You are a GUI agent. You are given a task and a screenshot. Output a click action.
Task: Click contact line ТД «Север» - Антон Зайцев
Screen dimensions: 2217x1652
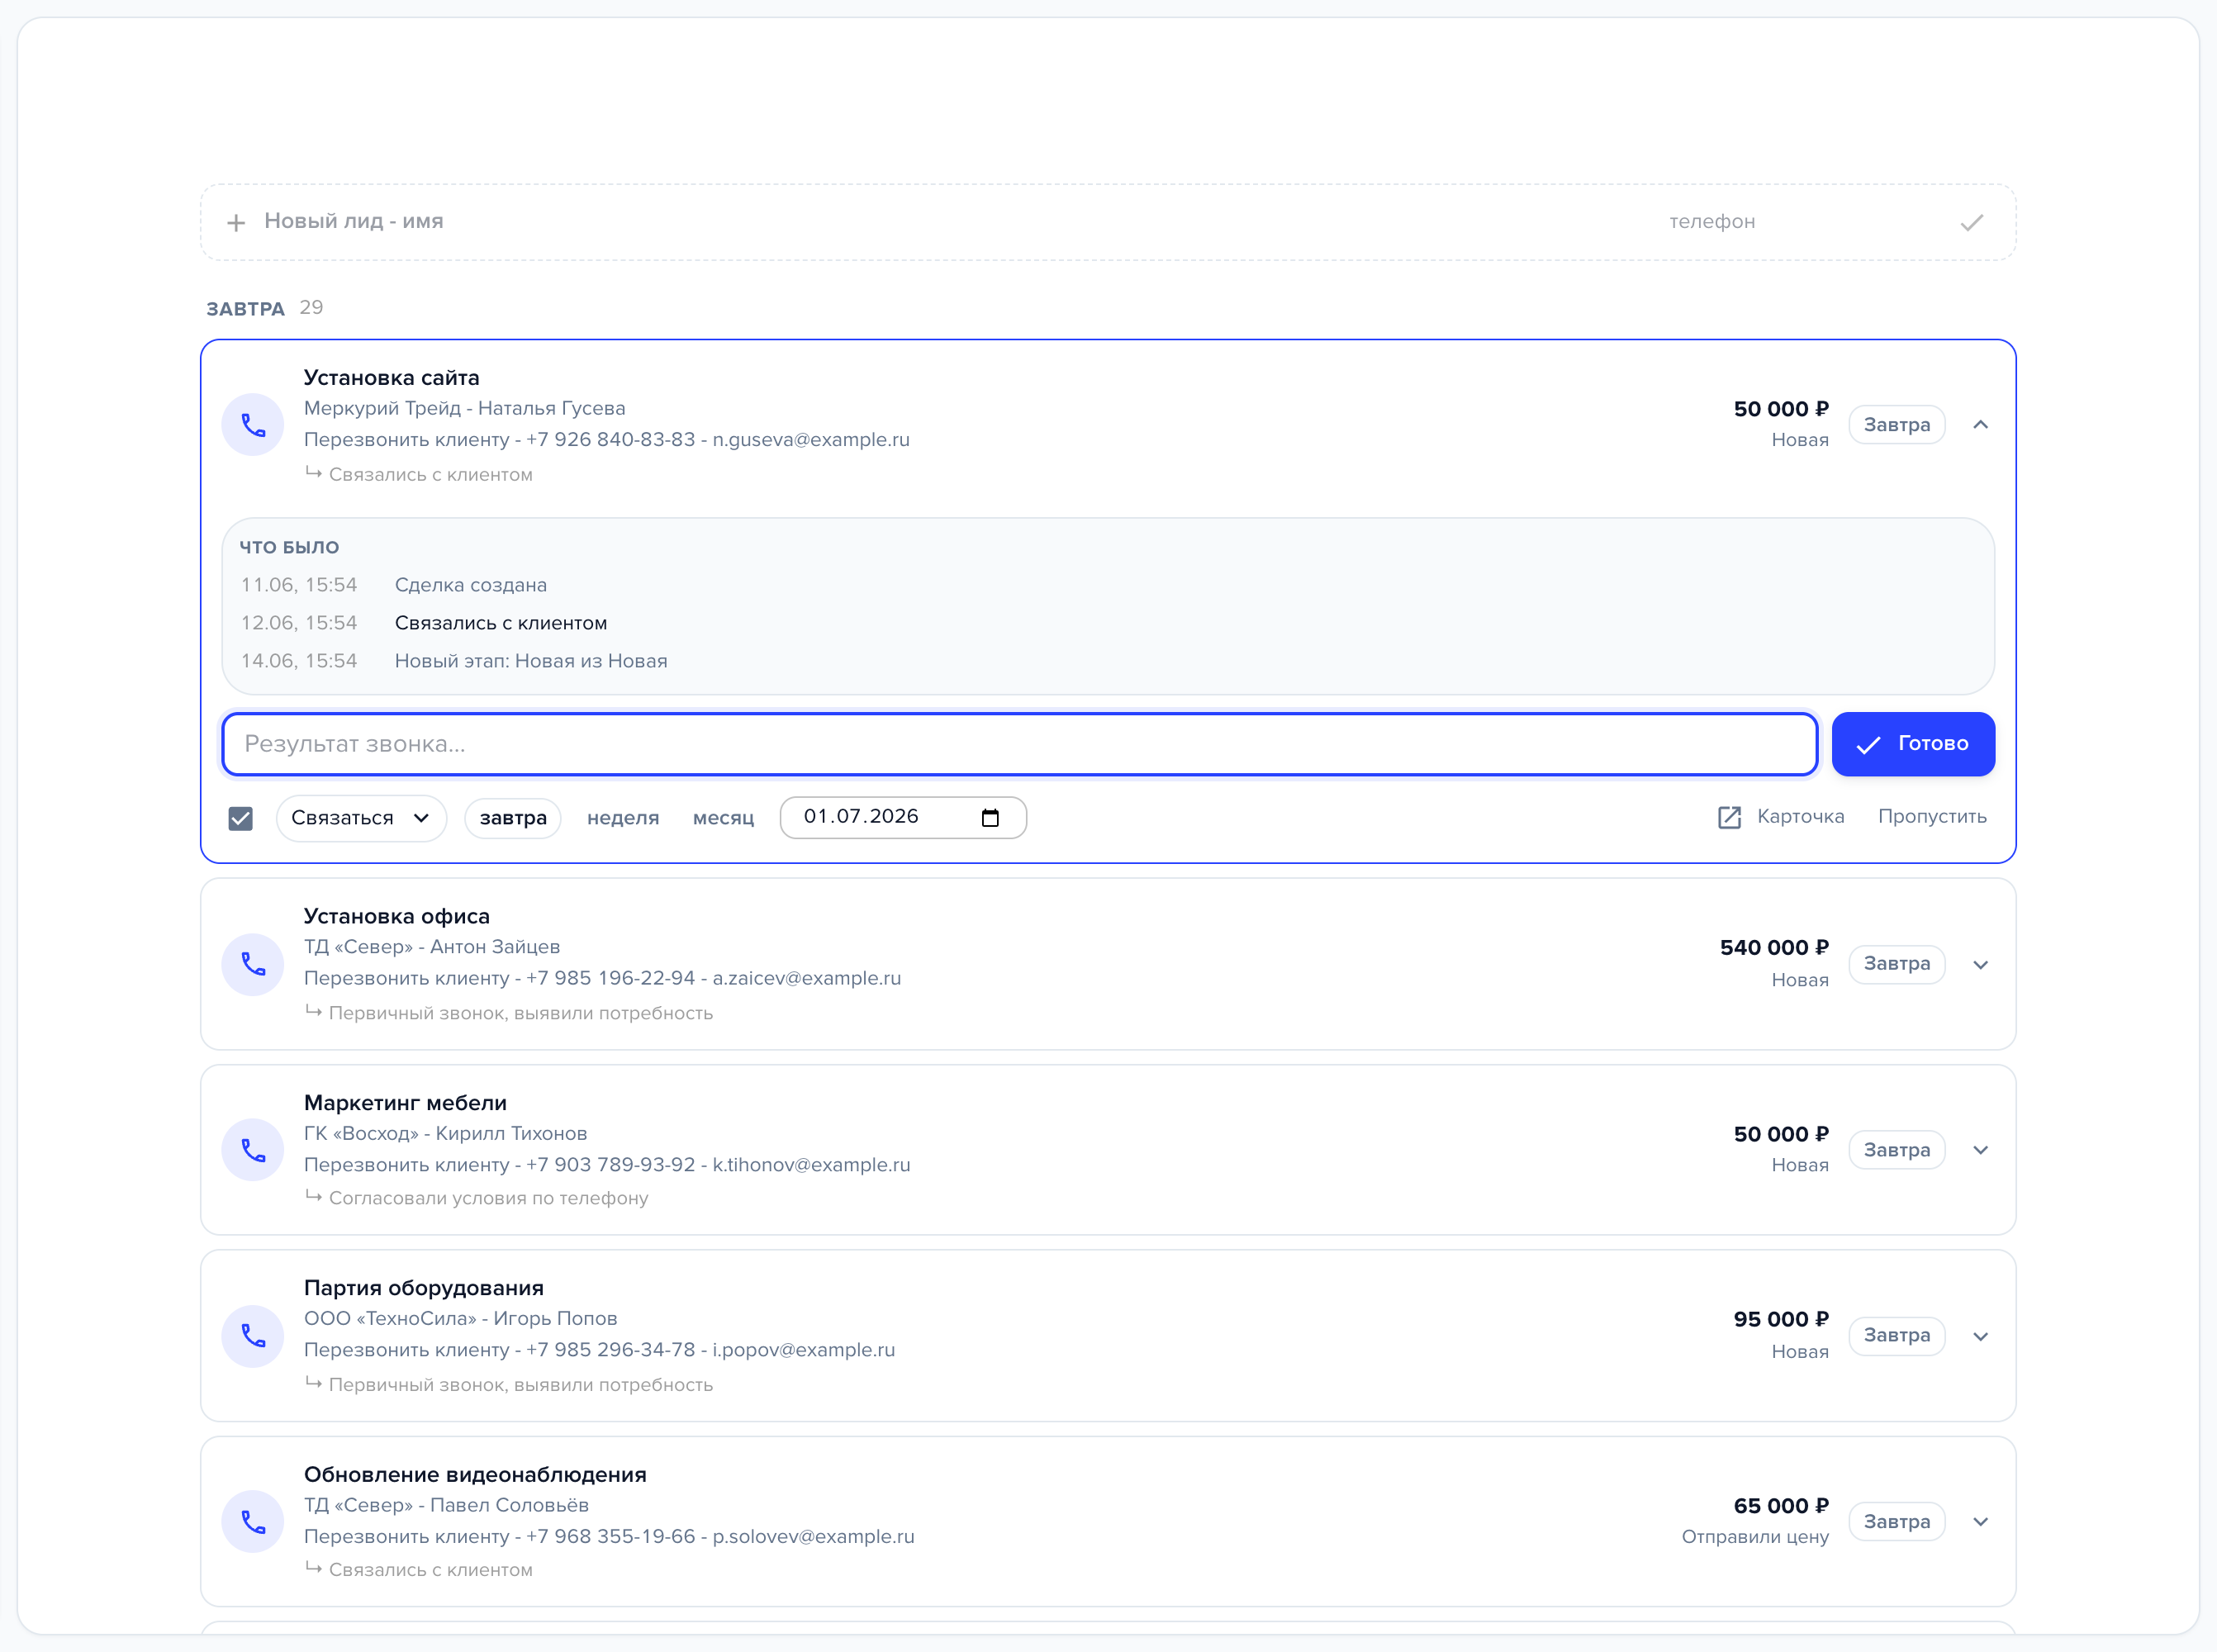tap(432, 946)
